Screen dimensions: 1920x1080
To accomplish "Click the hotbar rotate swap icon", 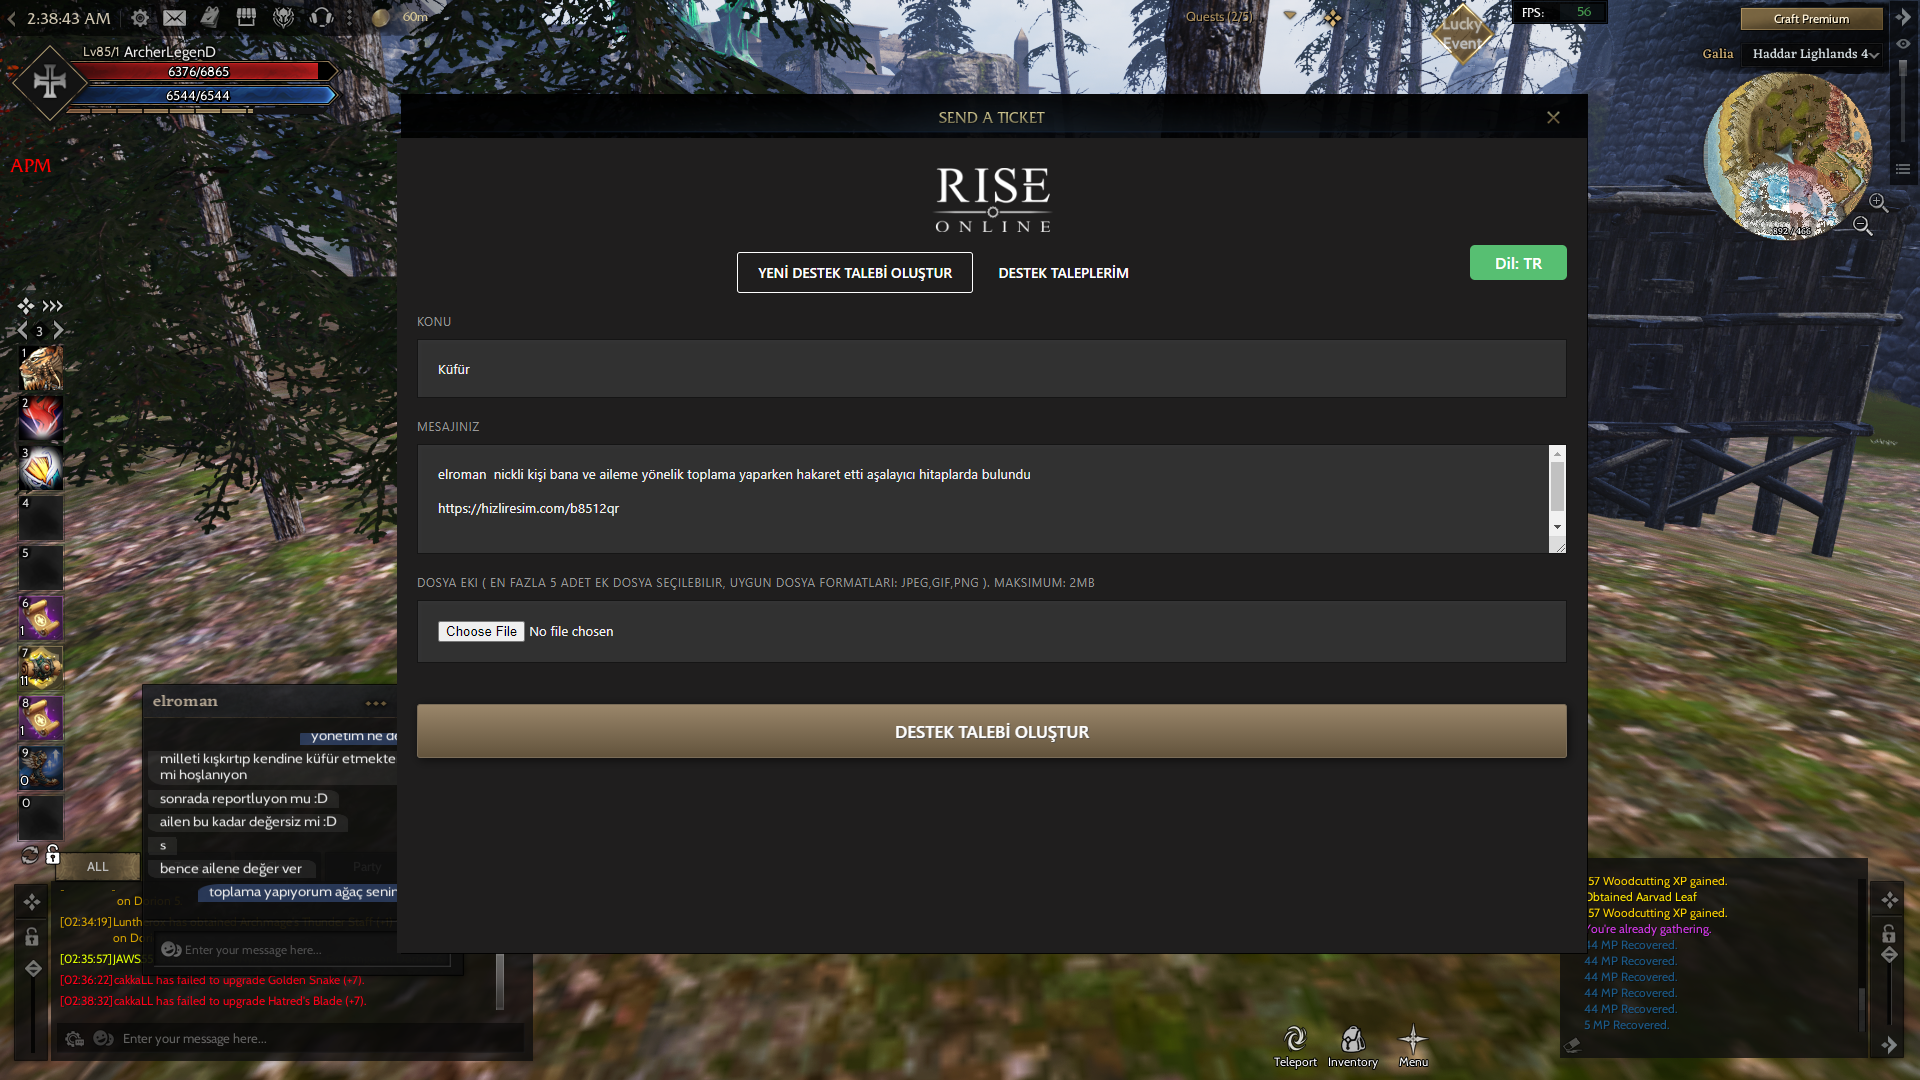I will point(30,855).
